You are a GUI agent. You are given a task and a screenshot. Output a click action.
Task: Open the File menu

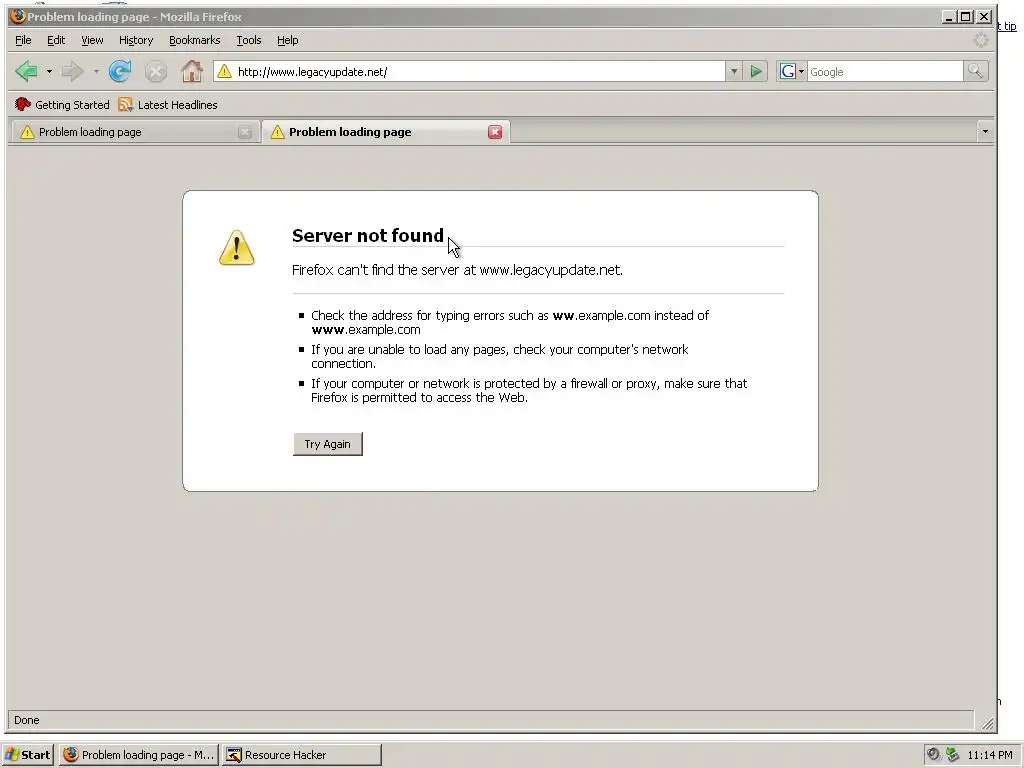[x=23, y=40]
